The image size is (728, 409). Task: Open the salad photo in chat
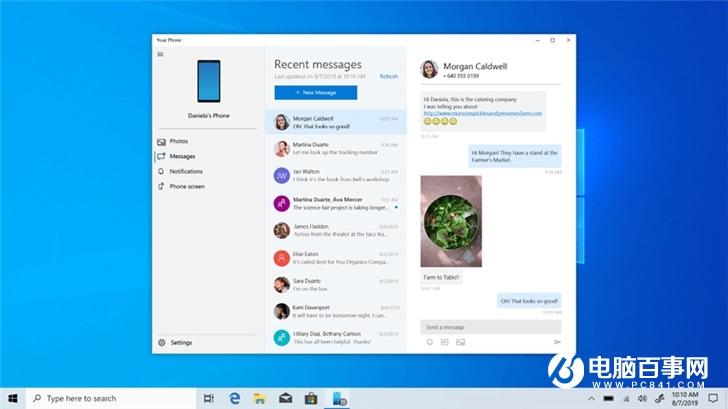pyautogui.click(x=451, y=221)
